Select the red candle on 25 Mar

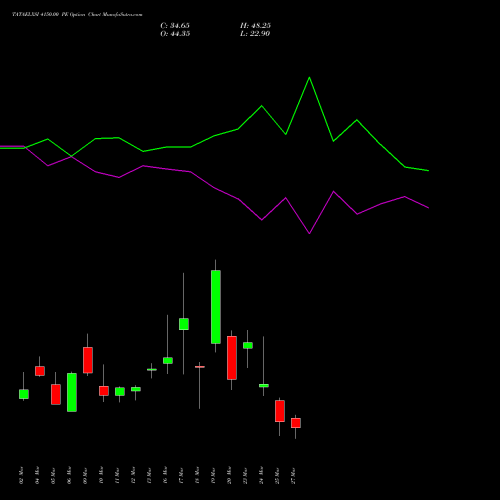click(x=280, y=411)
